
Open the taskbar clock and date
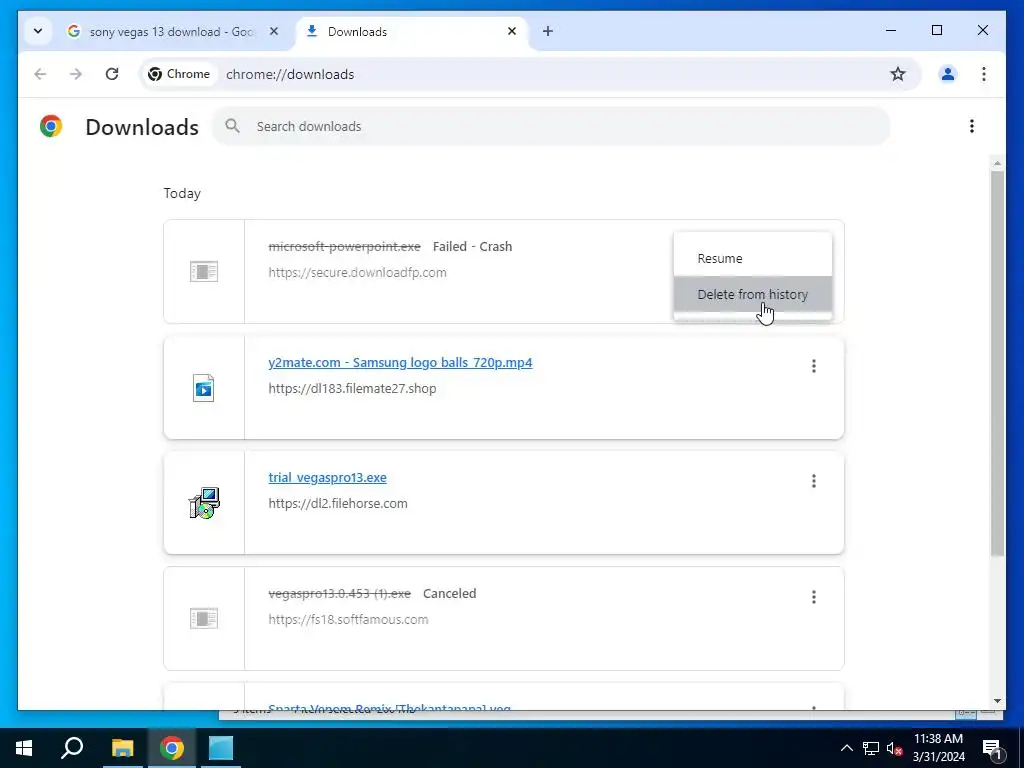click(x=938, y=748)
